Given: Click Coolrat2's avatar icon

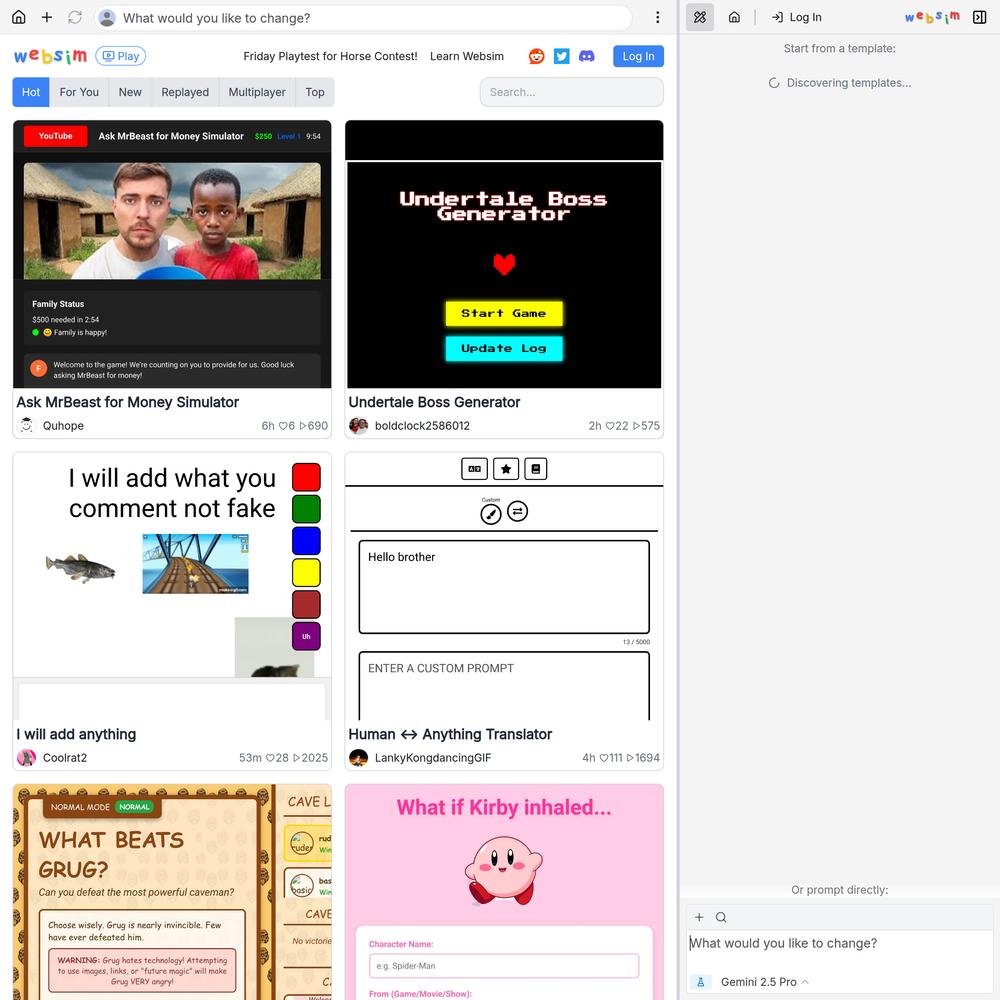Looking at the screenshot, I should [26, 758].
